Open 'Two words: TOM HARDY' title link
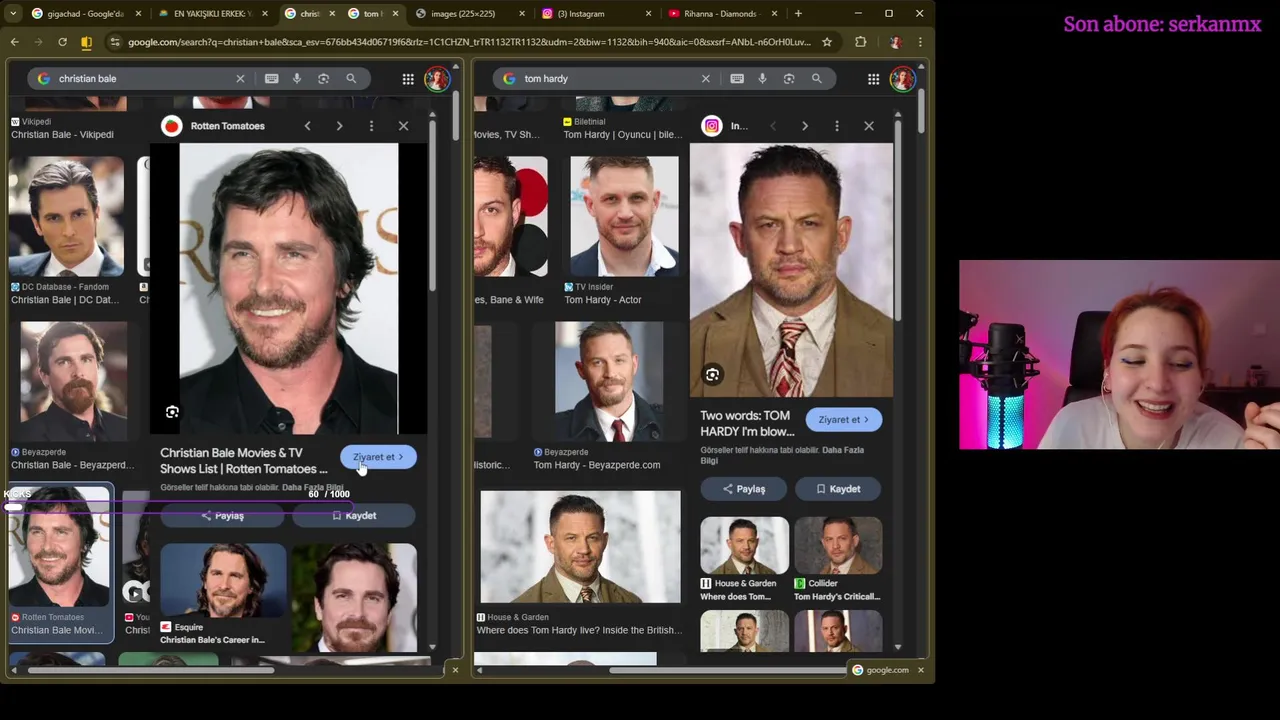 click(747, 424)
